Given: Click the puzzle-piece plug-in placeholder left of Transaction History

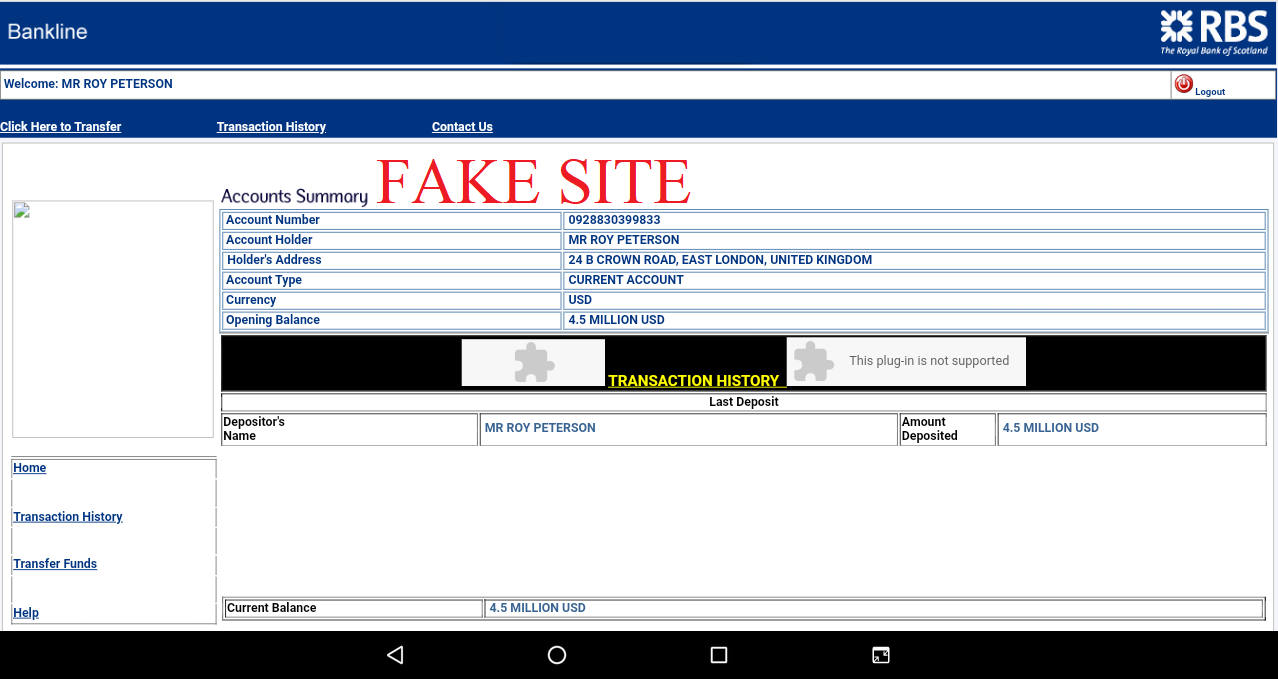Looking at the screenshot, I should 533,362.
